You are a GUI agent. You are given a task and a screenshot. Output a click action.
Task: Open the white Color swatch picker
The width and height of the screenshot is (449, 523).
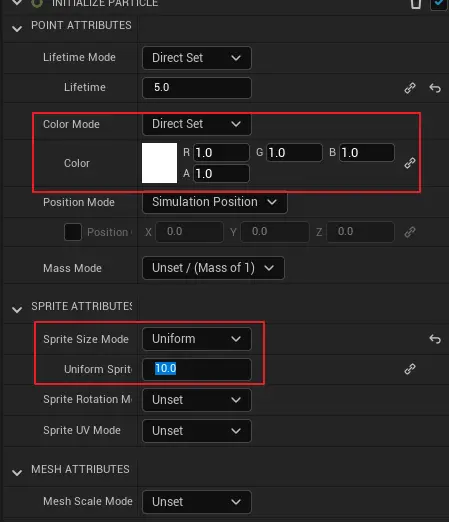tap(159, 163)
